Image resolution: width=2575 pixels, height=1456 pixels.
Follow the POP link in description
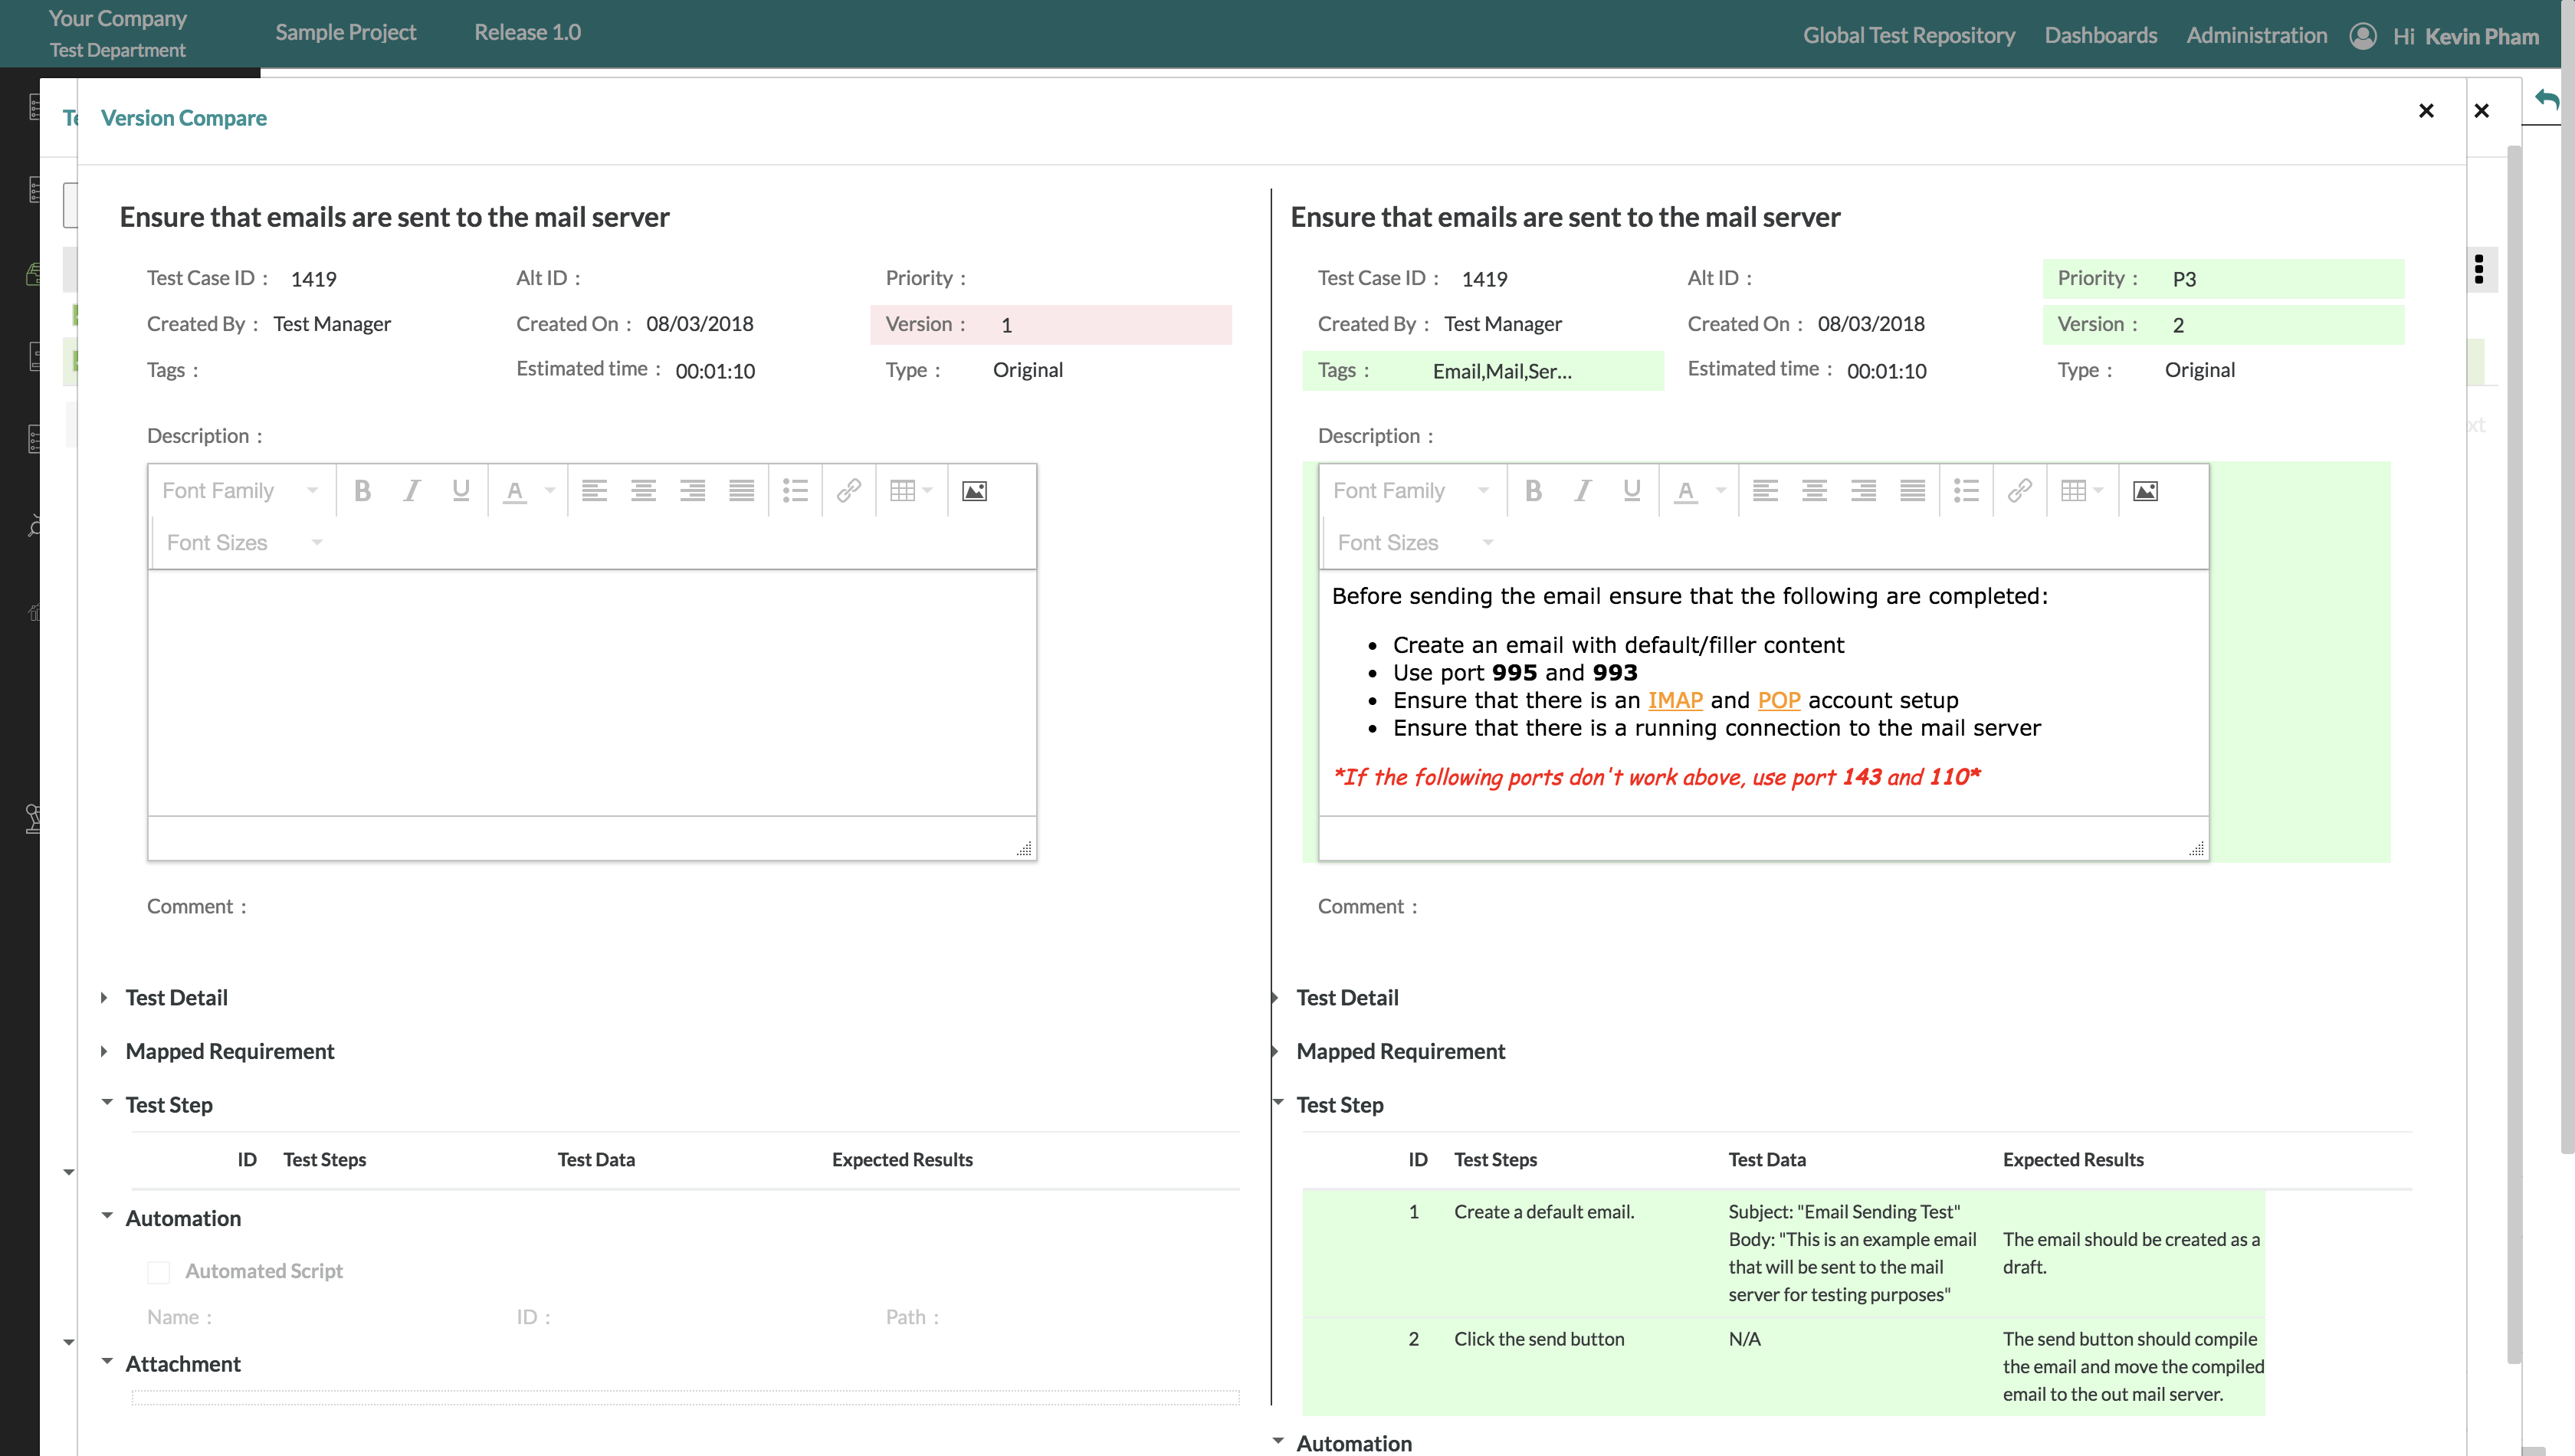[1779, 701]
